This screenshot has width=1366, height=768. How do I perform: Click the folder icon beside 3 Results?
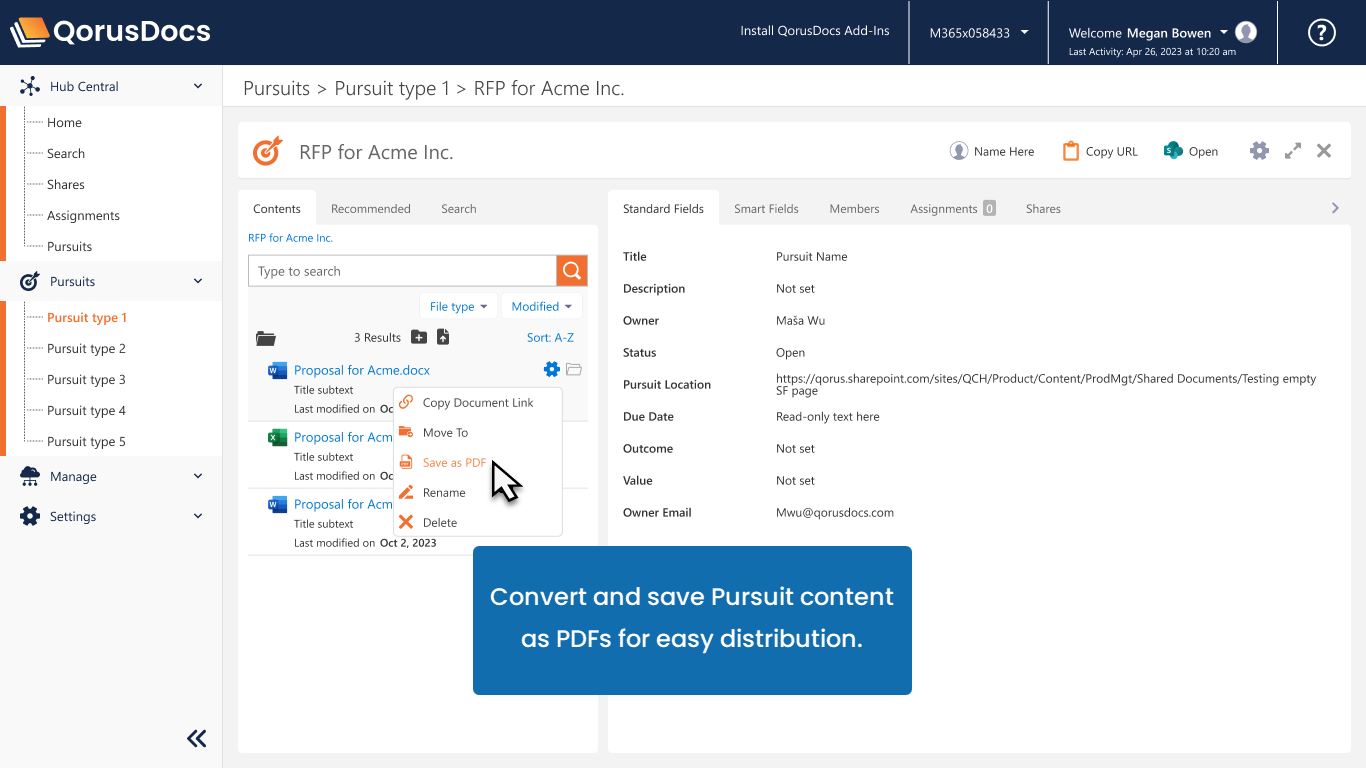click(x=265, y=338)
